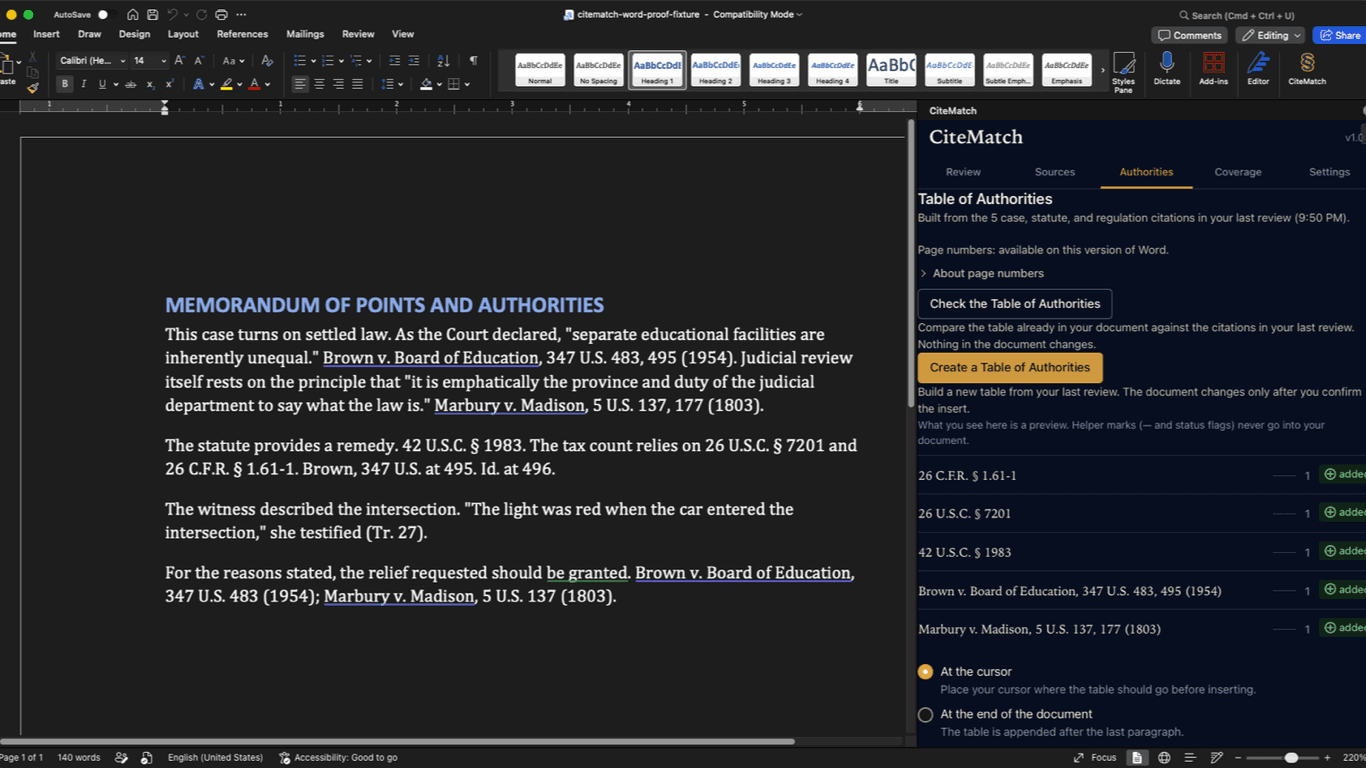
Task: Switch to CiteMatch Sources tab
Action: click(x=1055, y=172)
